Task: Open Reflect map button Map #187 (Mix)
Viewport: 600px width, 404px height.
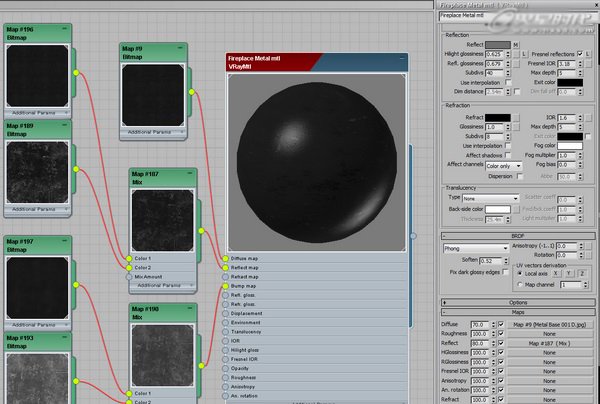Action: coord(549,344)
